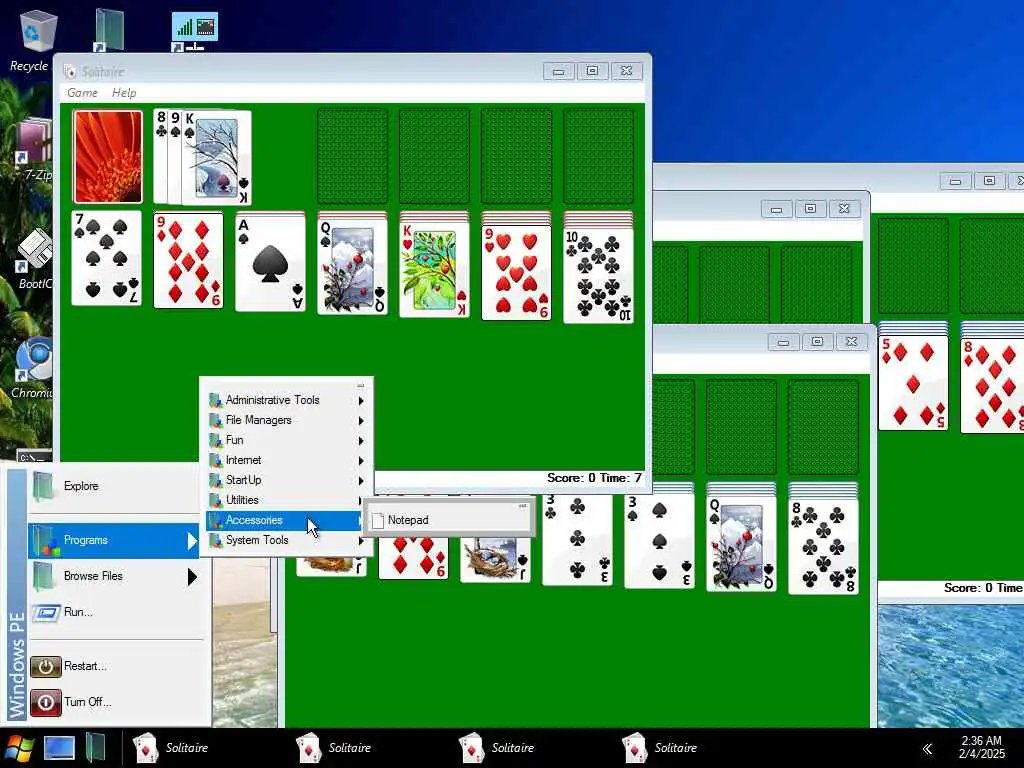Expand Administrative Tools submenu
The image size is (1024, 768).
click(286, 400)
